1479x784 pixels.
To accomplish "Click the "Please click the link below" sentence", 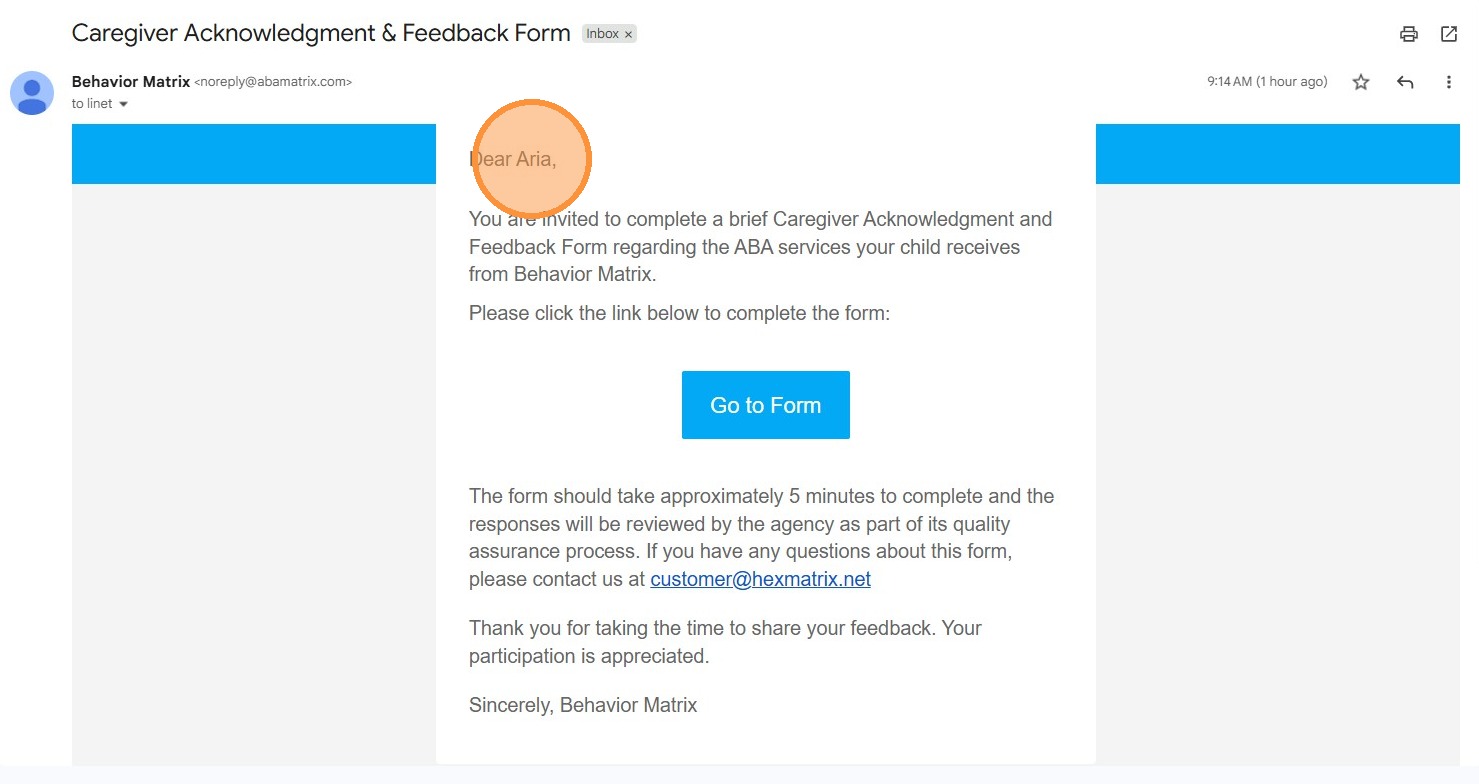I will point(679,313).
